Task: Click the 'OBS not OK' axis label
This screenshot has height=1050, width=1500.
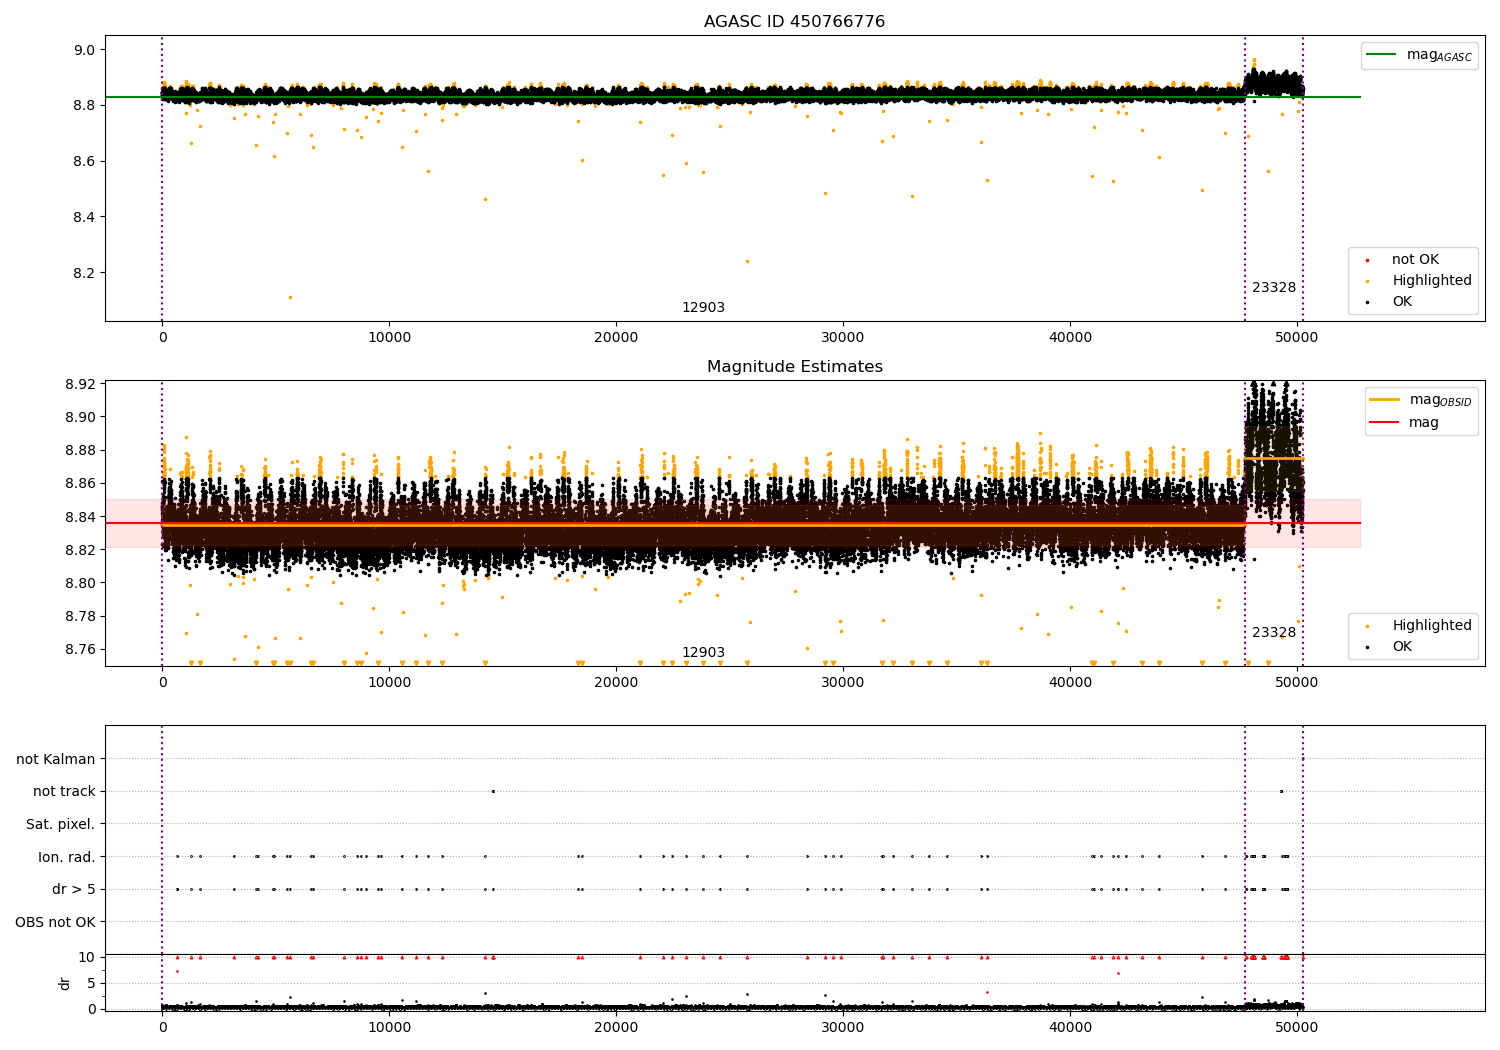Action: [x=55, y=922]
